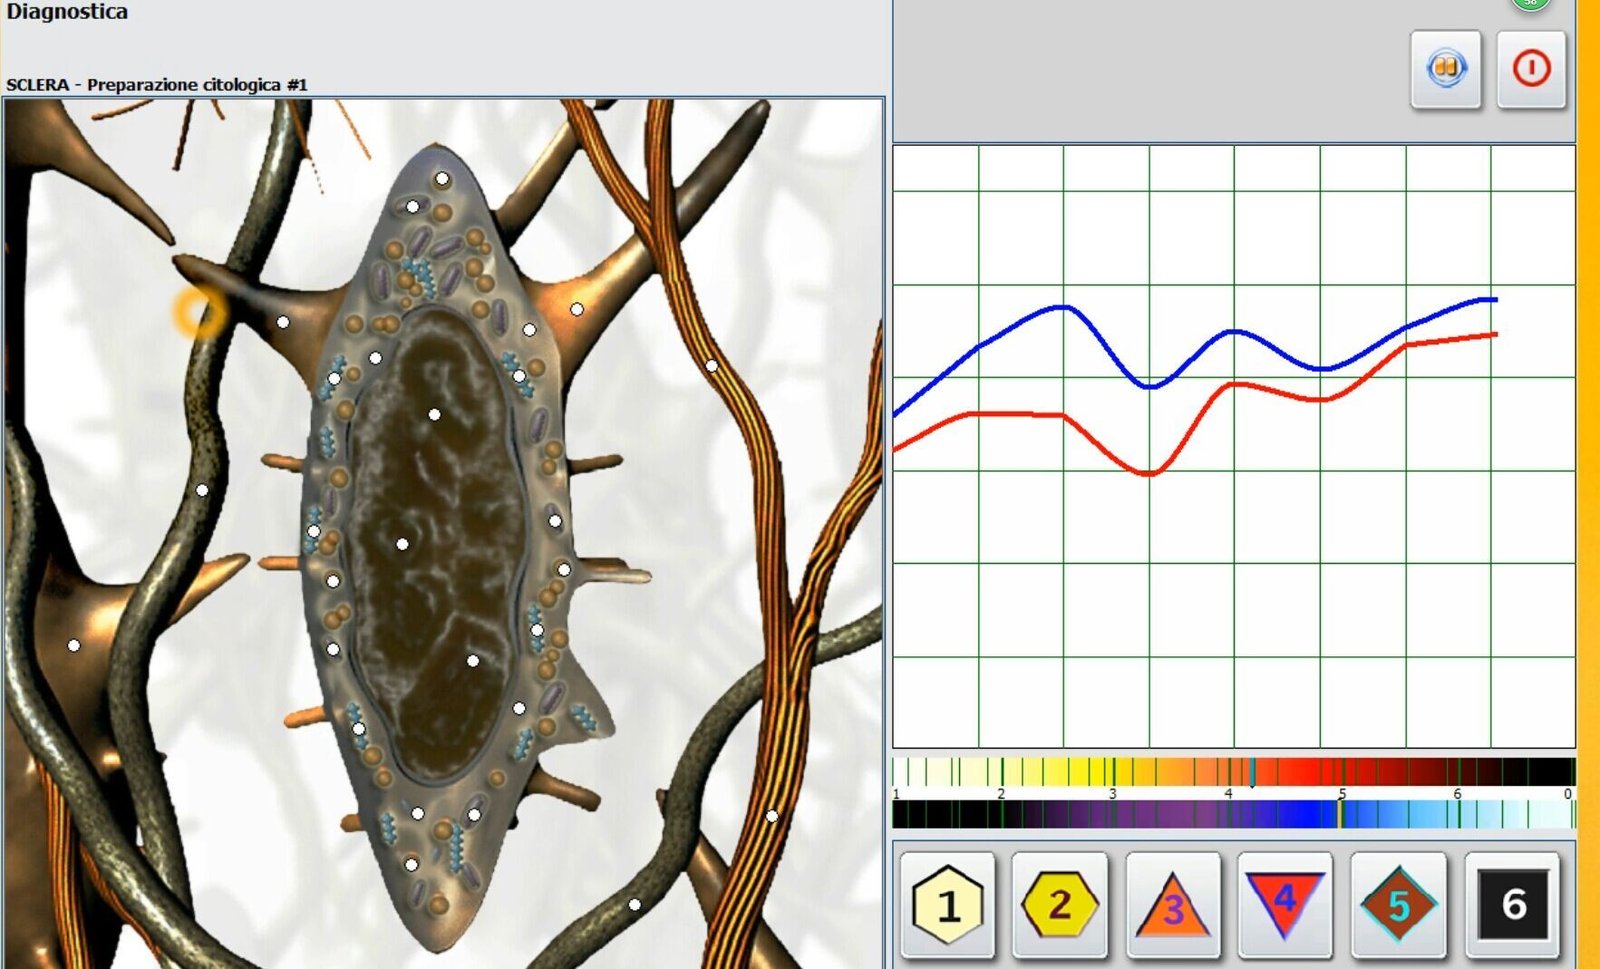Click the Diagnostica heading
The width and height of the screenshot is (1600, 969).
click(x=67, y=12)
